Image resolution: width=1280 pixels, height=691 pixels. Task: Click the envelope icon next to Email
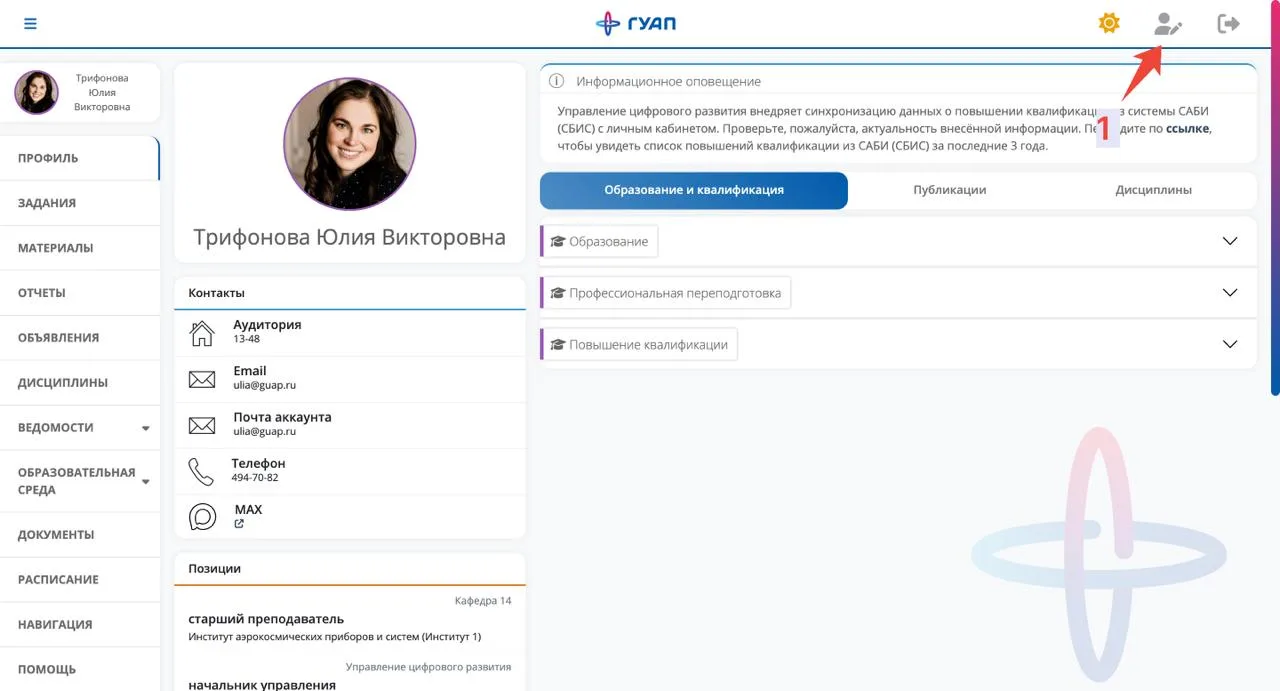click(202, 379)
